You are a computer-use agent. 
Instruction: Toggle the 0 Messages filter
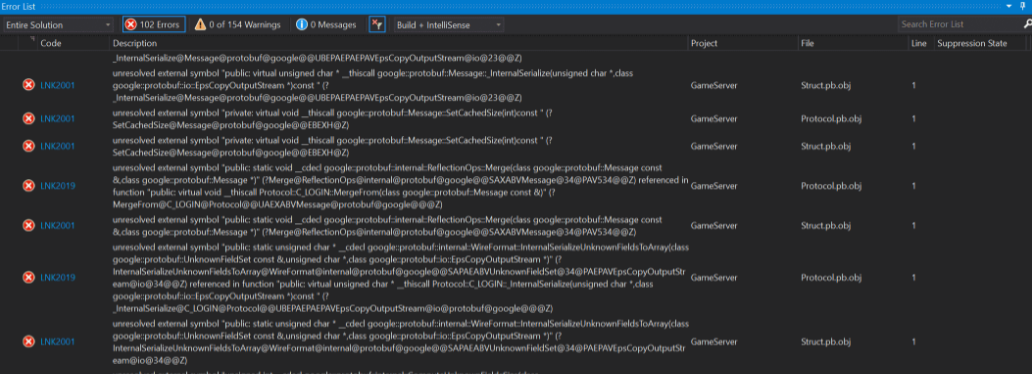(x=326, y=24)
